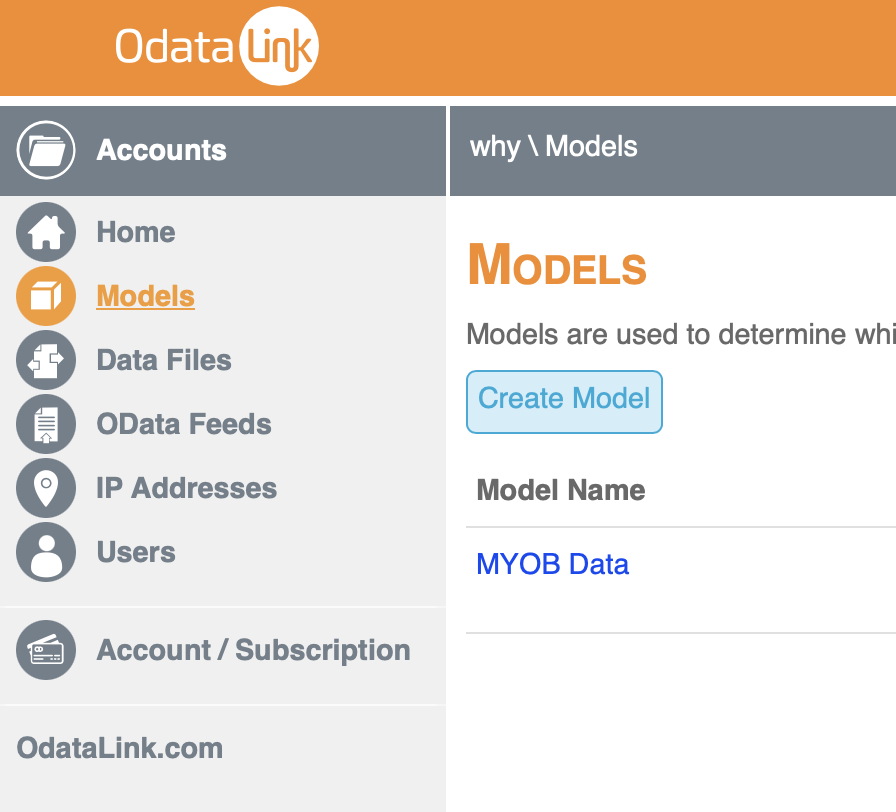Open Data Files from the sidebar

[x=164, y=360]
